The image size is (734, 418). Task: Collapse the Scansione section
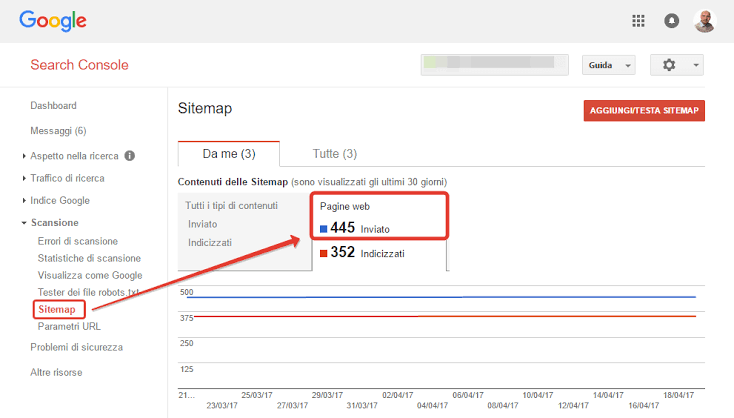(54, 223)
